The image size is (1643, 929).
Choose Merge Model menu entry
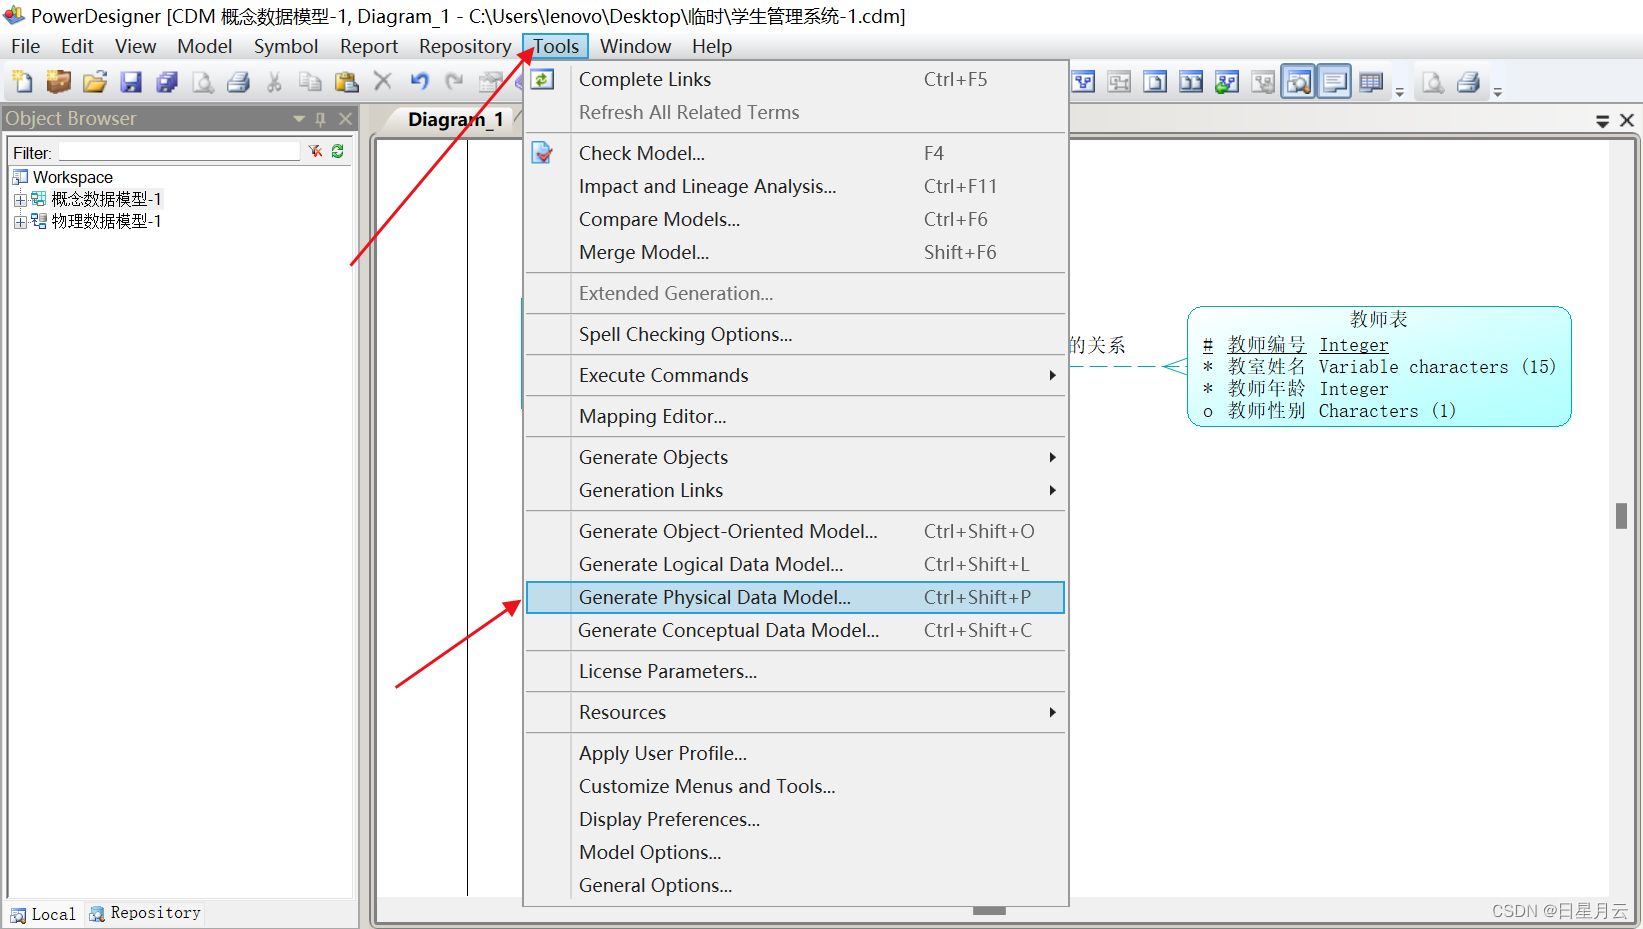pyautogui.click(x=795, y=252)
